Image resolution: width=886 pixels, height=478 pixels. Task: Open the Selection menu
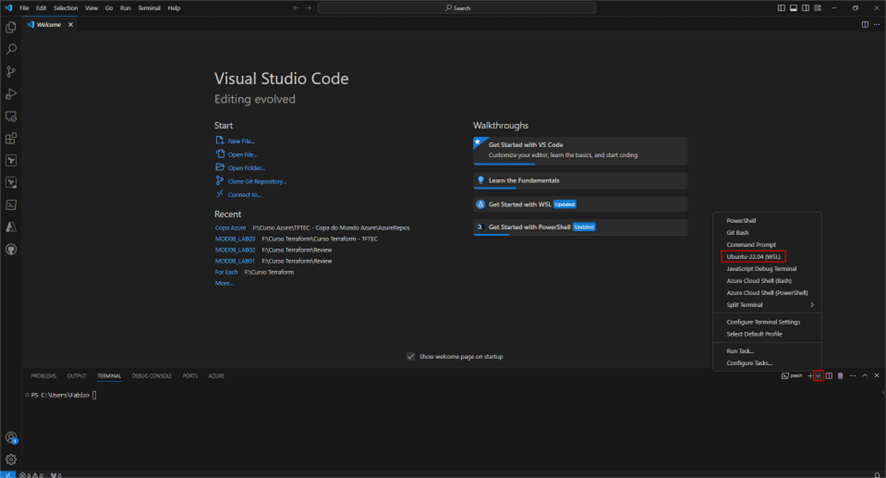66,8
